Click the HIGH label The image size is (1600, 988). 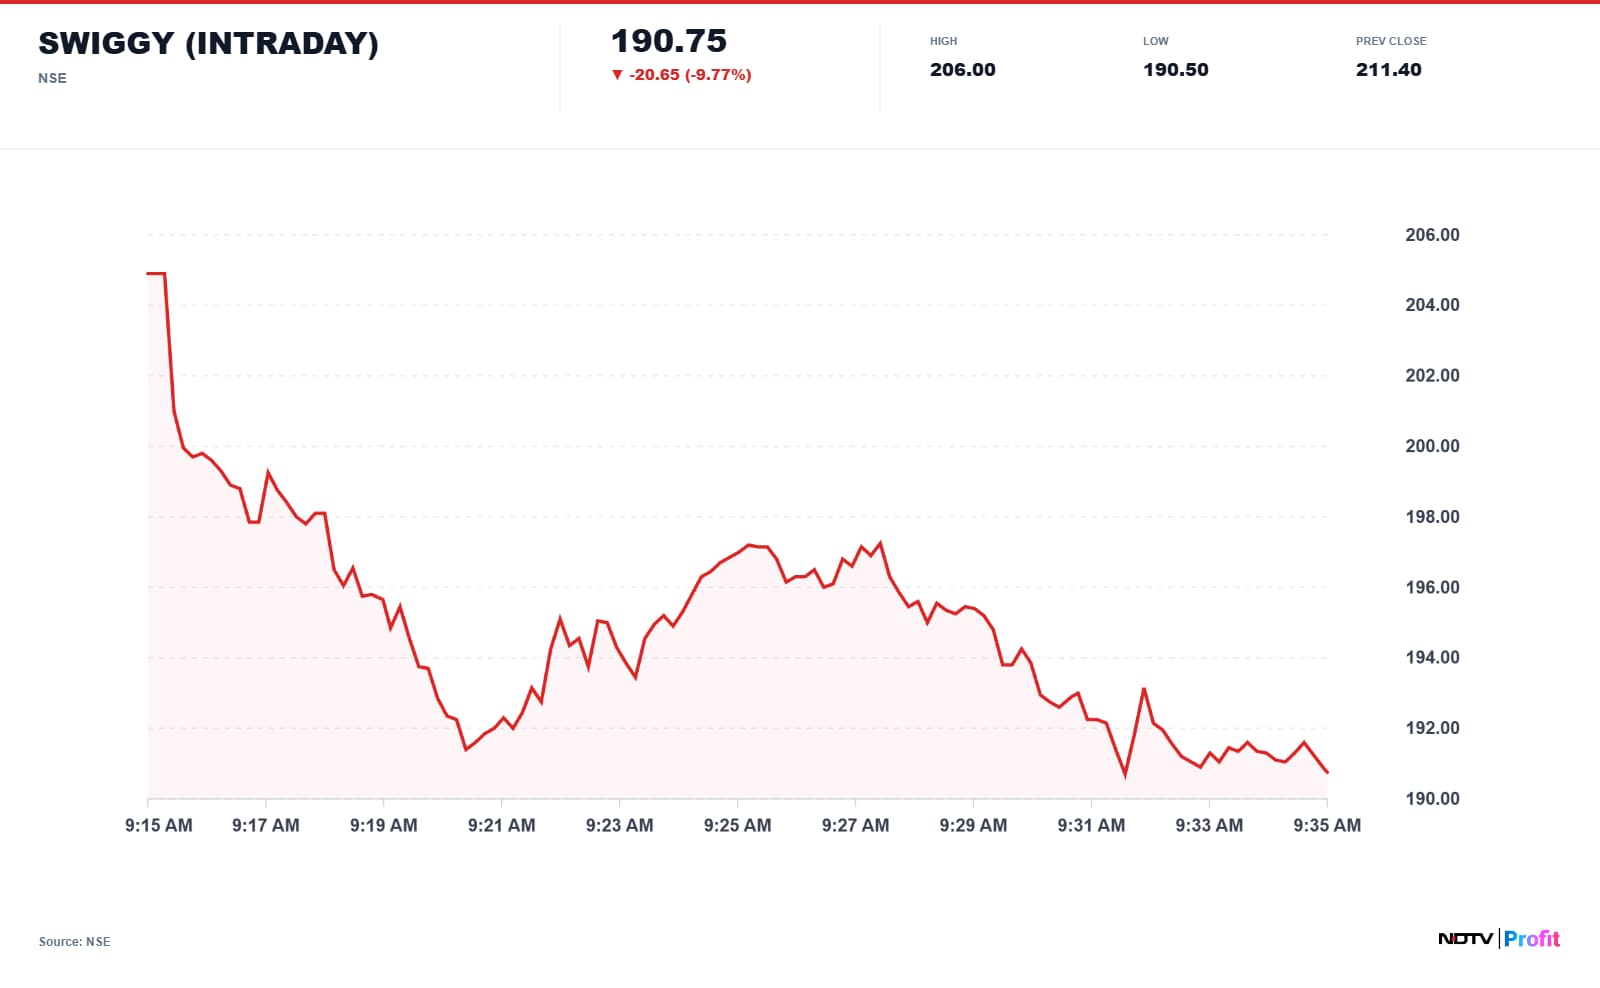[x=943, y=41]
